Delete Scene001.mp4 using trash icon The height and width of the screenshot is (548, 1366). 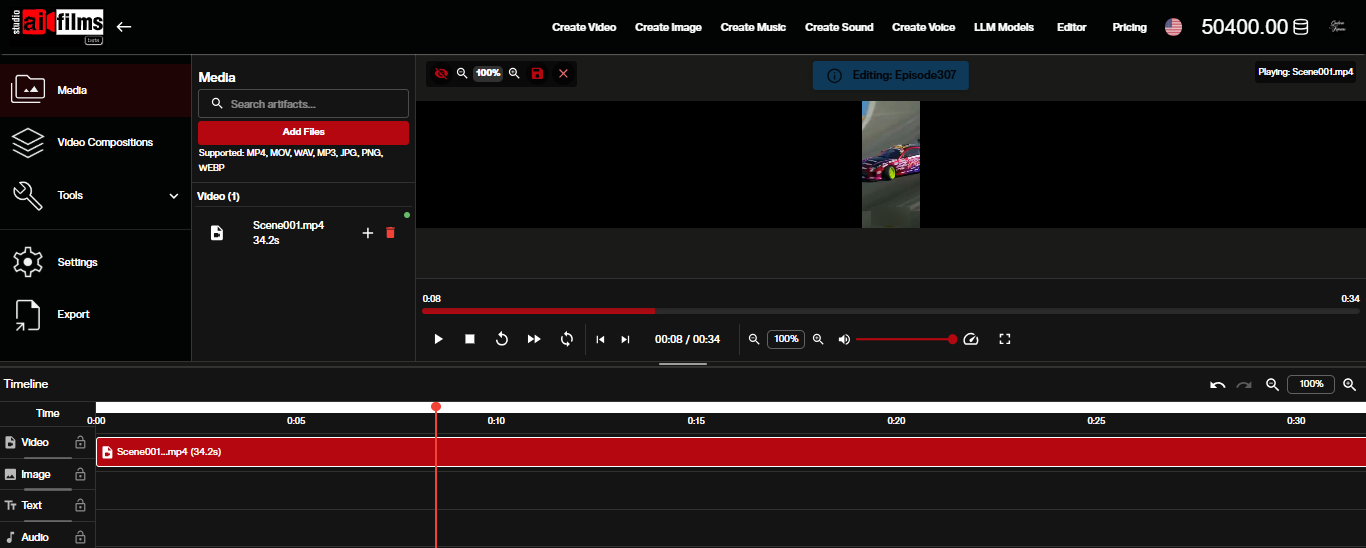point(390,232)
